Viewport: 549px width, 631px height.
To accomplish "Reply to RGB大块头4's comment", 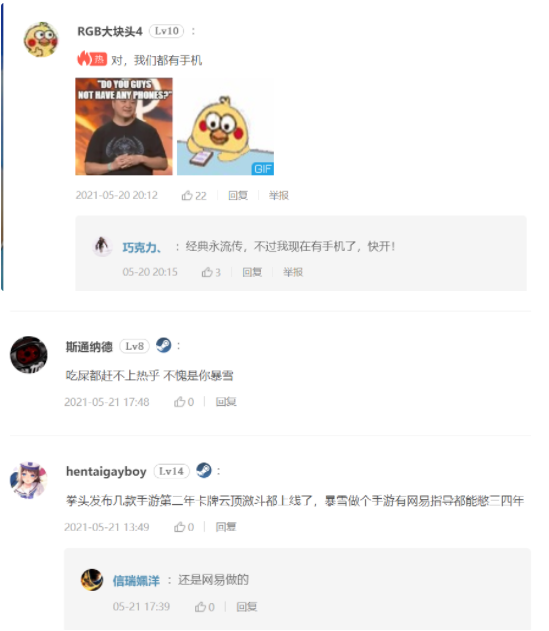I will 238,196.
